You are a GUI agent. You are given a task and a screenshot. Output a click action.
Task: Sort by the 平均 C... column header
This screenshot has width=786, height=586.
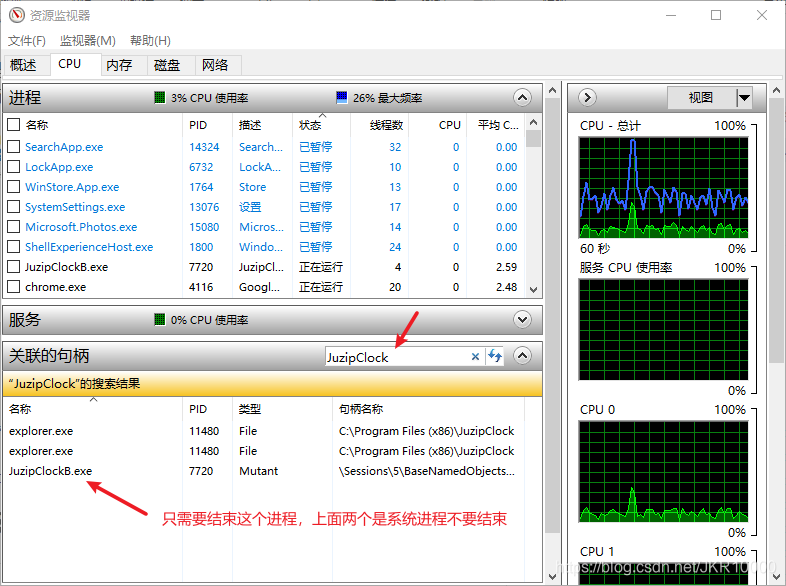[495, 125]
